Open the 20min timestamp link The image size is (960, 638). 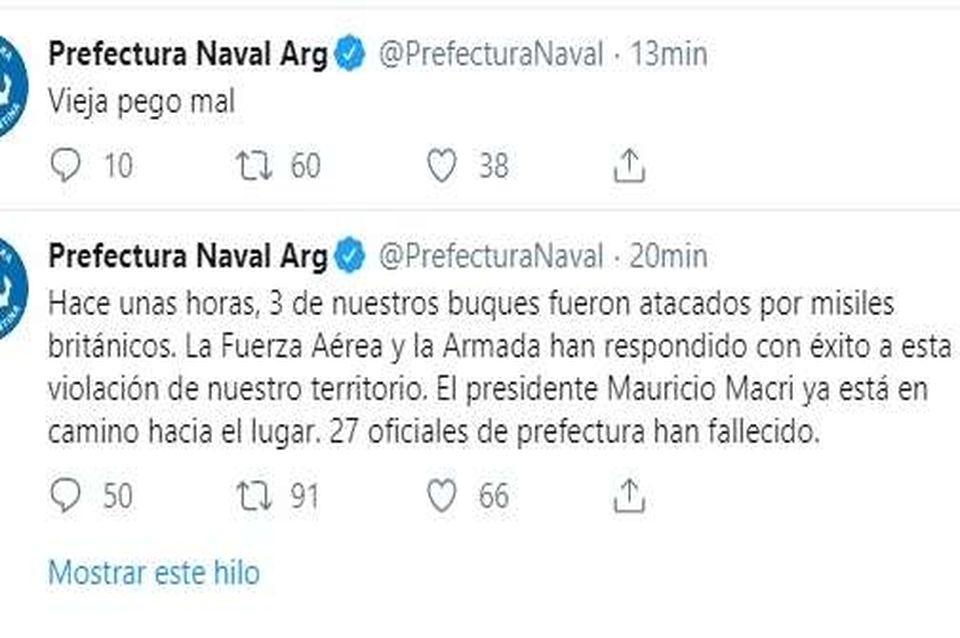coord(667,257)
